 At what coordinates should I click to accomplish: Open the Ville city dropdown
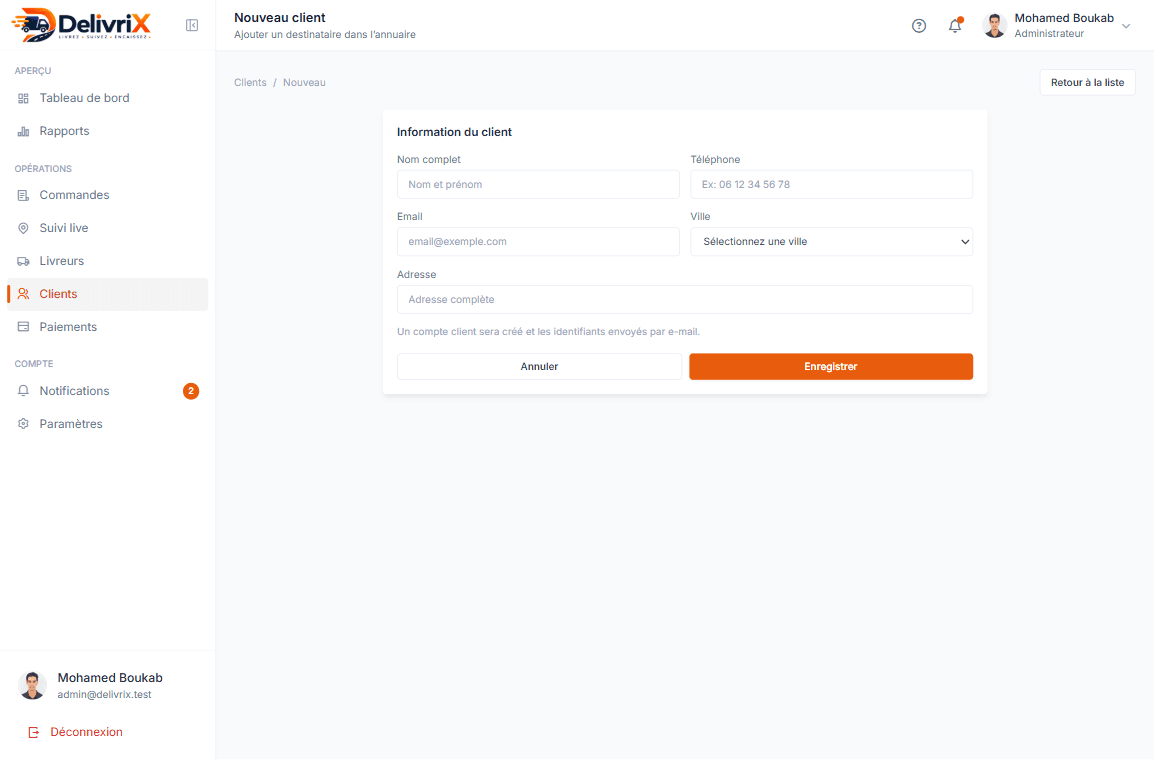[x=831, y=241]
